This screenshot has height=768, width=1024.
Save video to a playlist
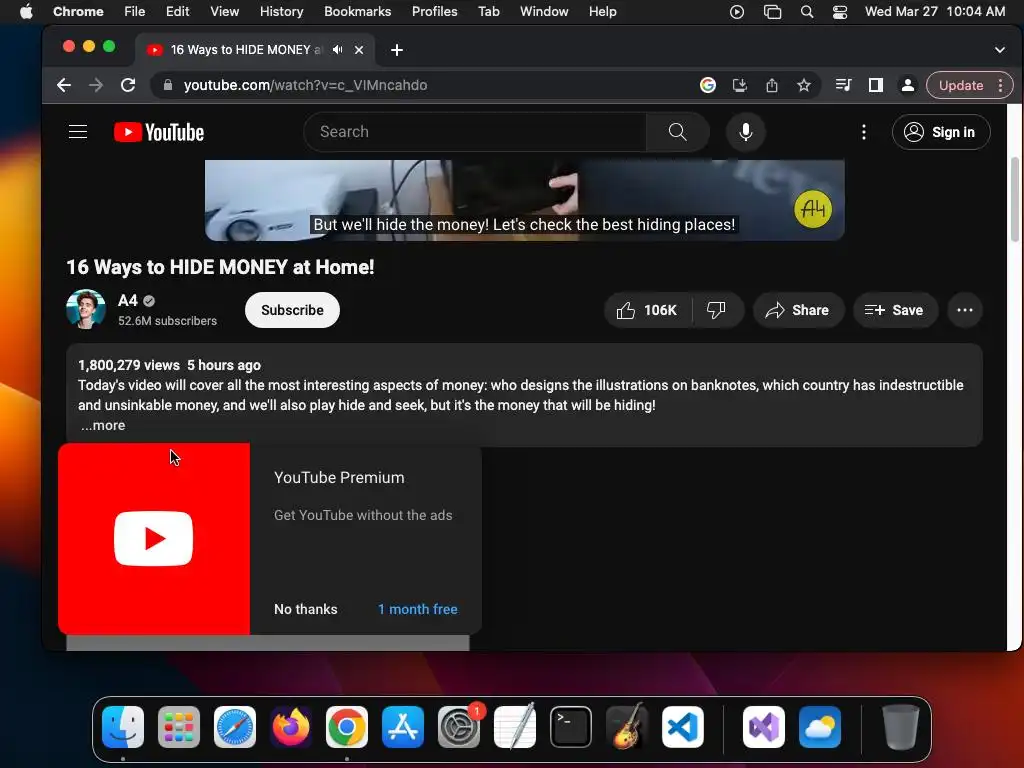pos(895,310)
